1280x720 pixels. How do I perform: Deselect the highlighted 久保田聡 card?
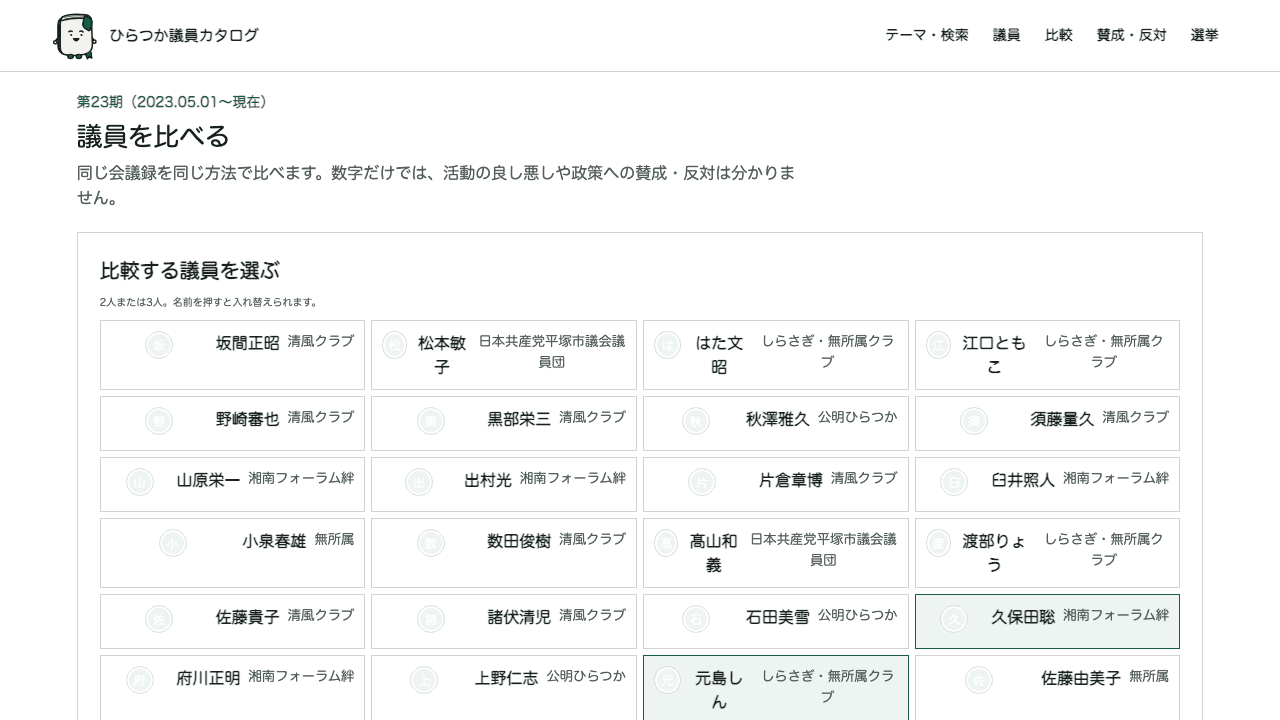(x=1047, y=622)
